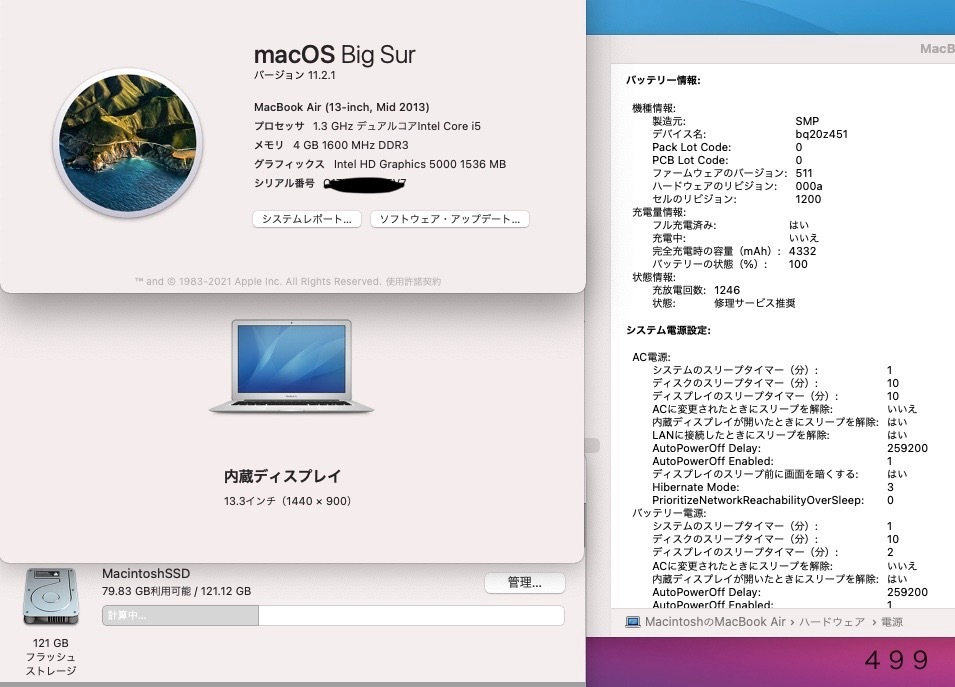Click the macOS Big Sur wallpaper logo
Image resolution: width=955 pixels, height=687 pixels.
[x=128, y=143]
